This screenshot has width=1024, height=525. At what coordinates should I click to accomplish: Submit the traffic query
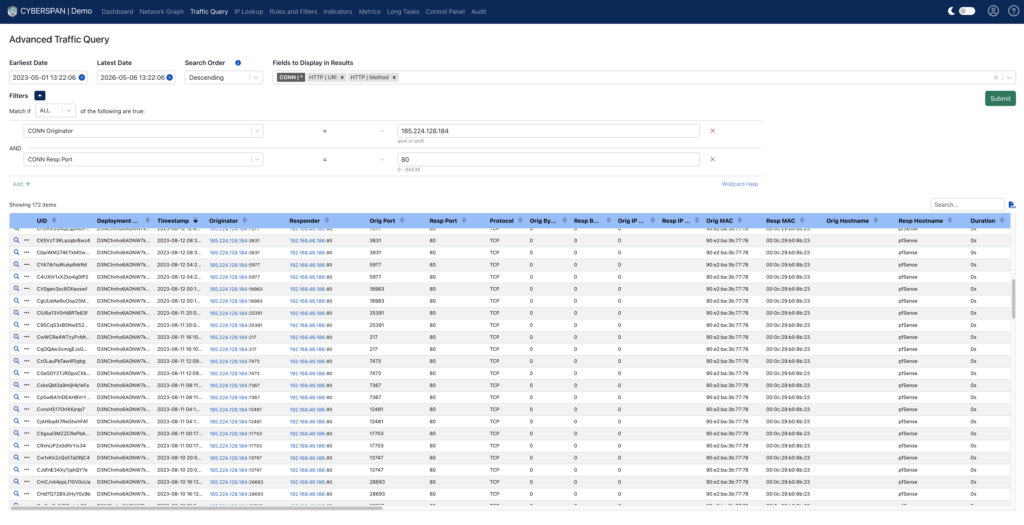pos(1000,99)
